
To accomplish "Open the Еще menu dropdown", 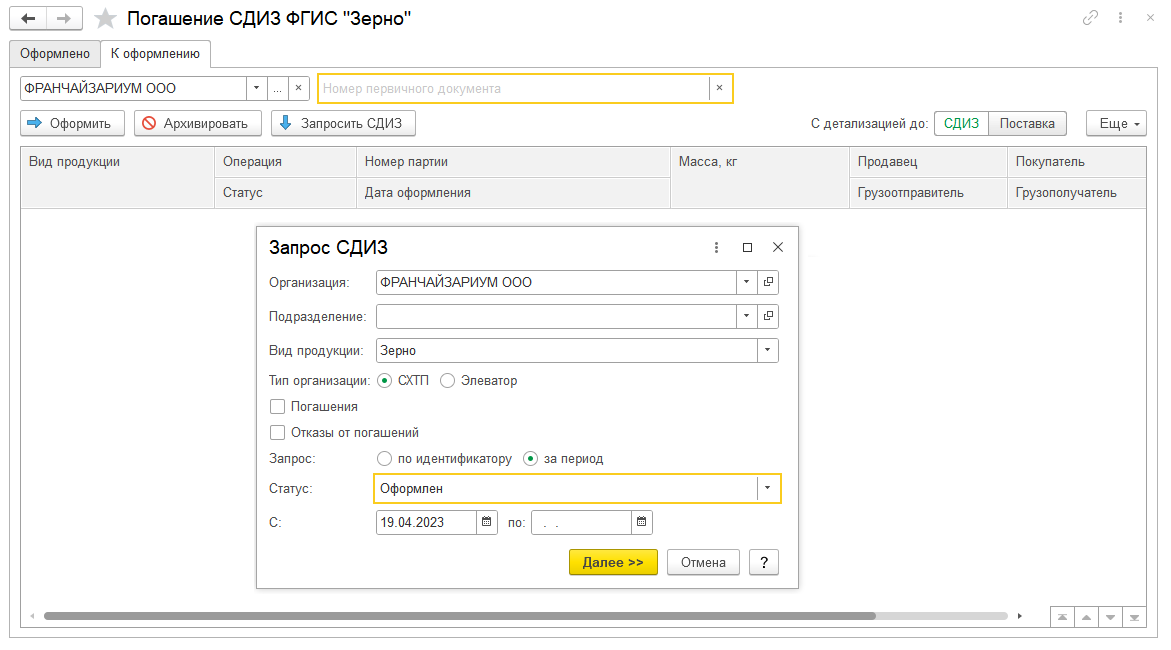I will [x=1113, y=124].
